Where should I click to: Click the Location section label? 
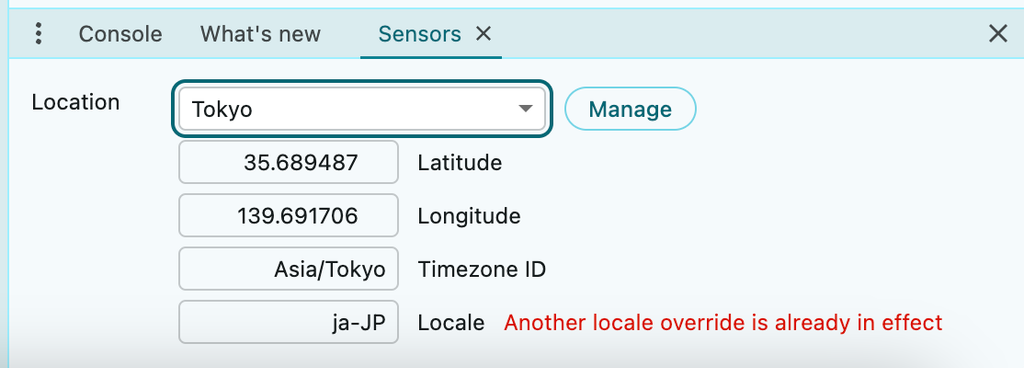[x=76, y=102]
